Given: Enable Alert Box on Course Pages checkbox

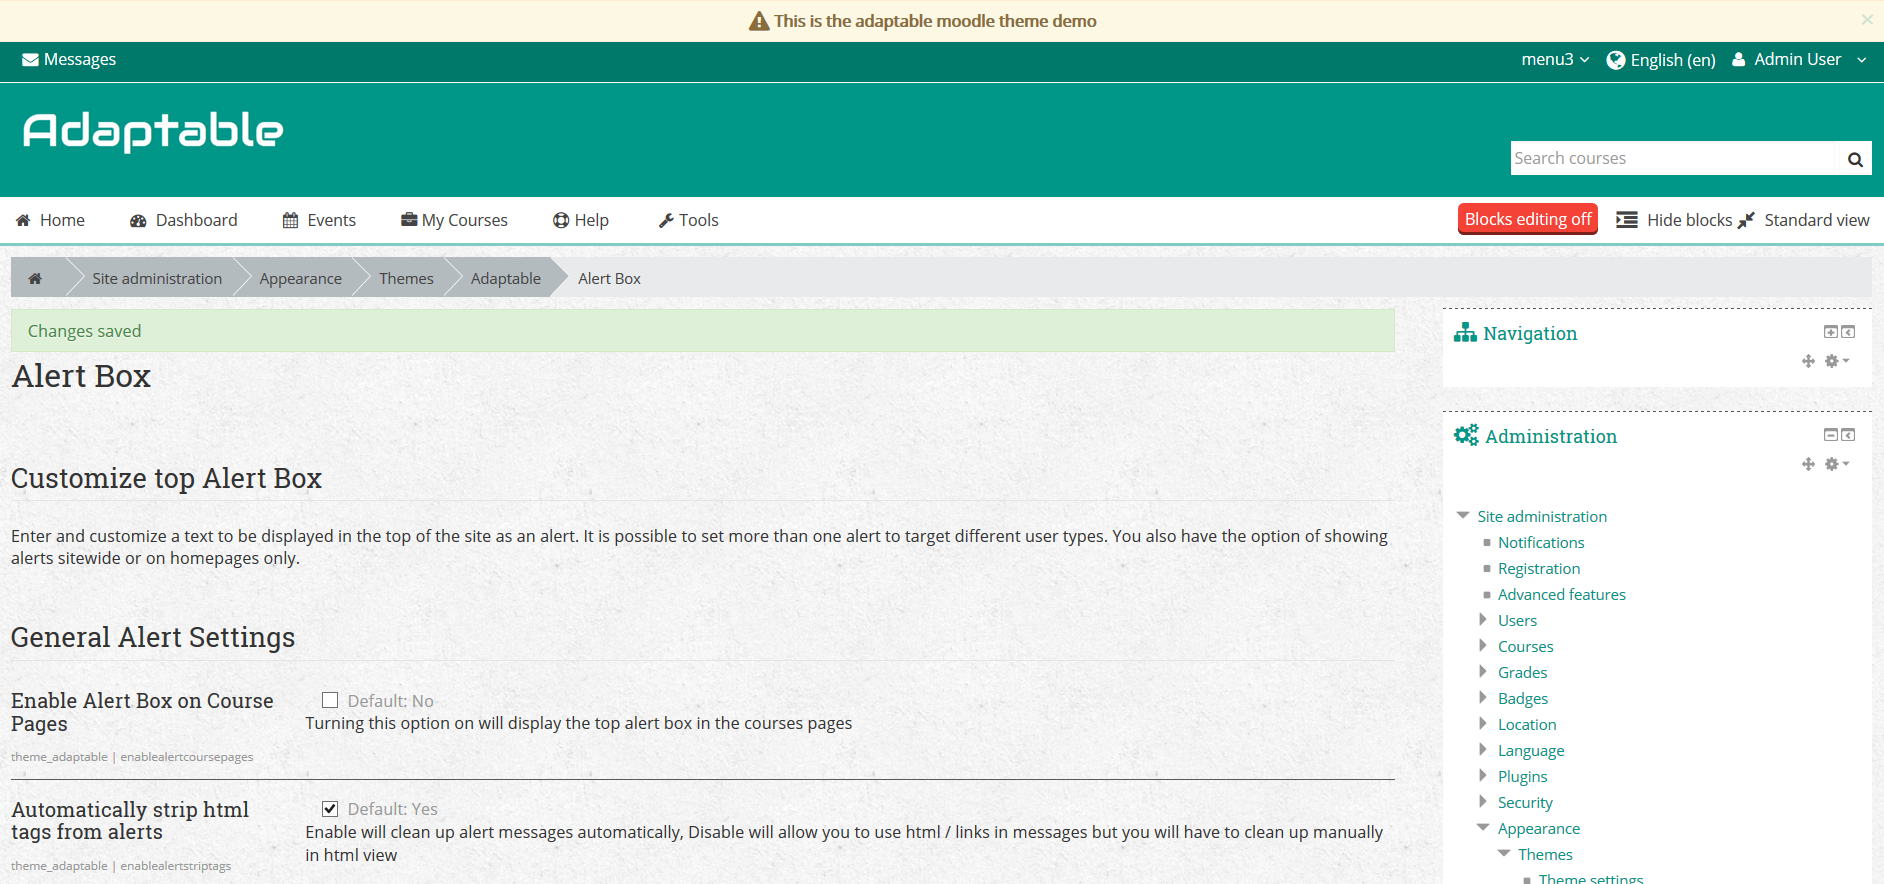Looking at the screenshot, I should pyautogui.click(x=330, y=700).
